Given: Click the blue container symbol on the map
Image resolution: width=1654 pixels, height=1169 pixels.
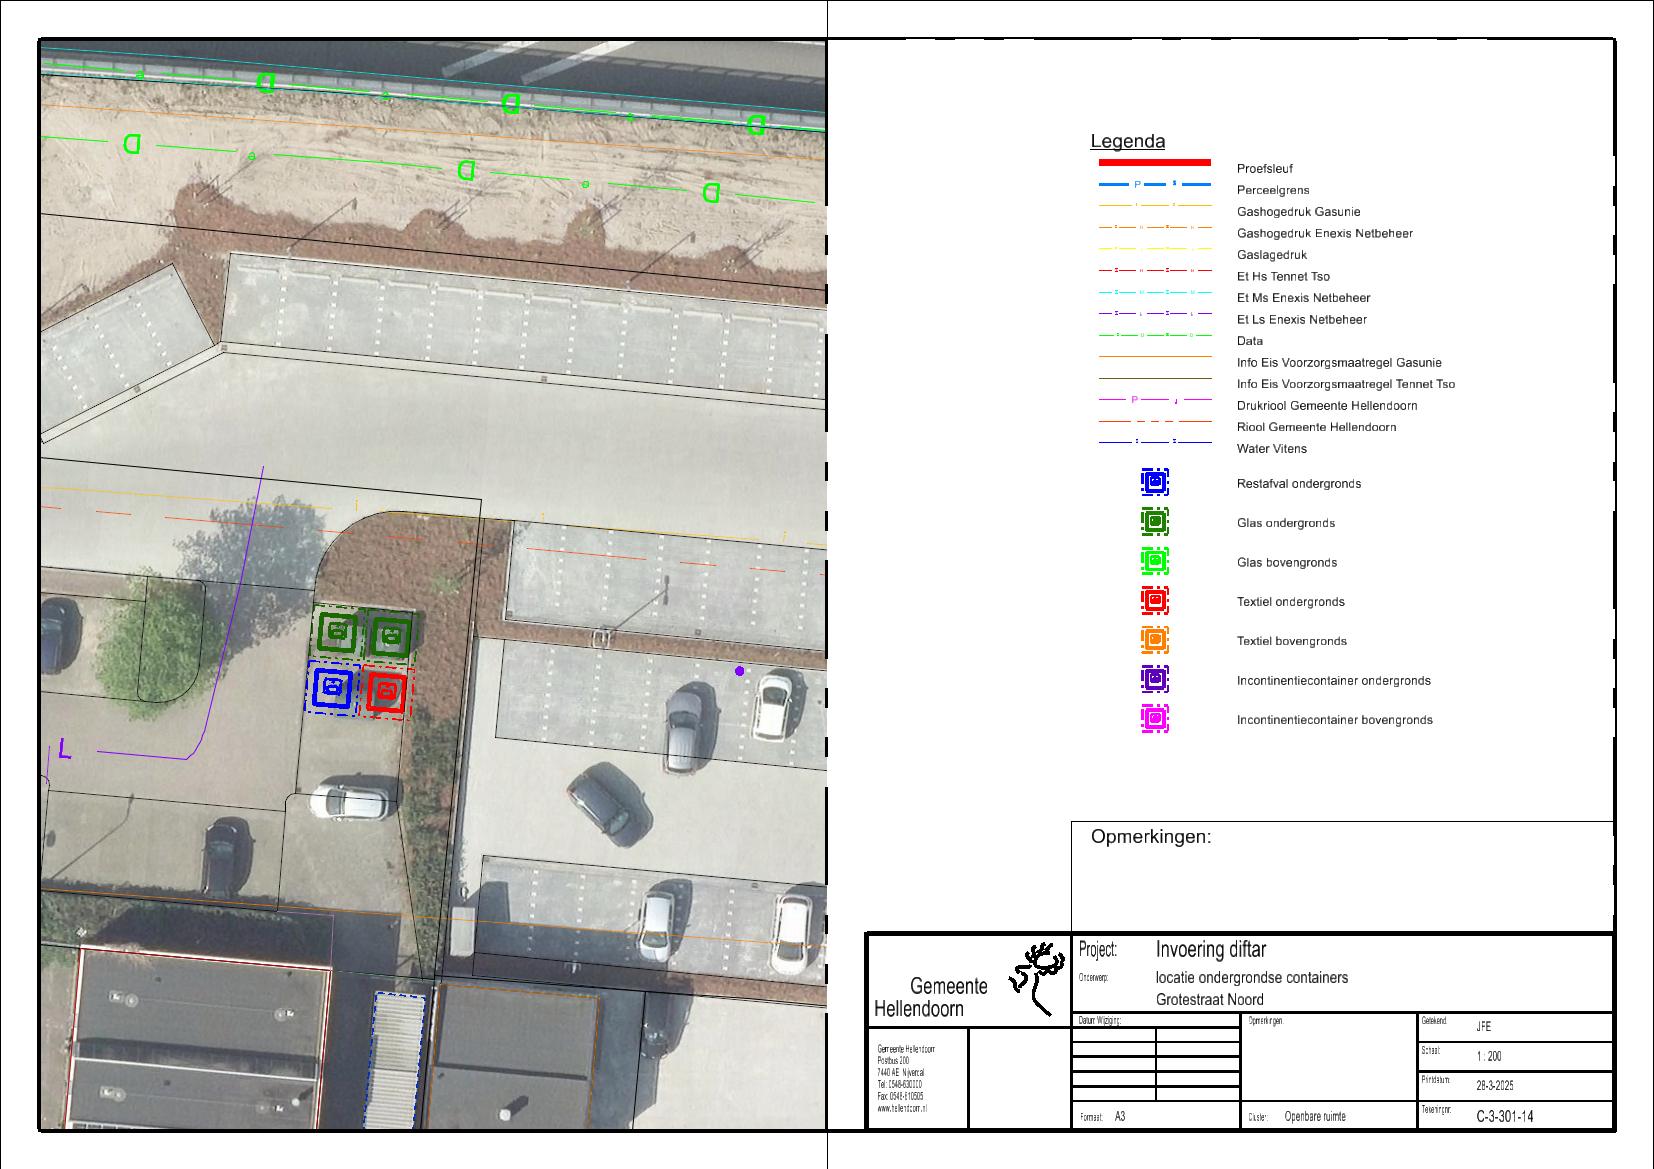Looking at the screenshot, I should pos(333,688).
